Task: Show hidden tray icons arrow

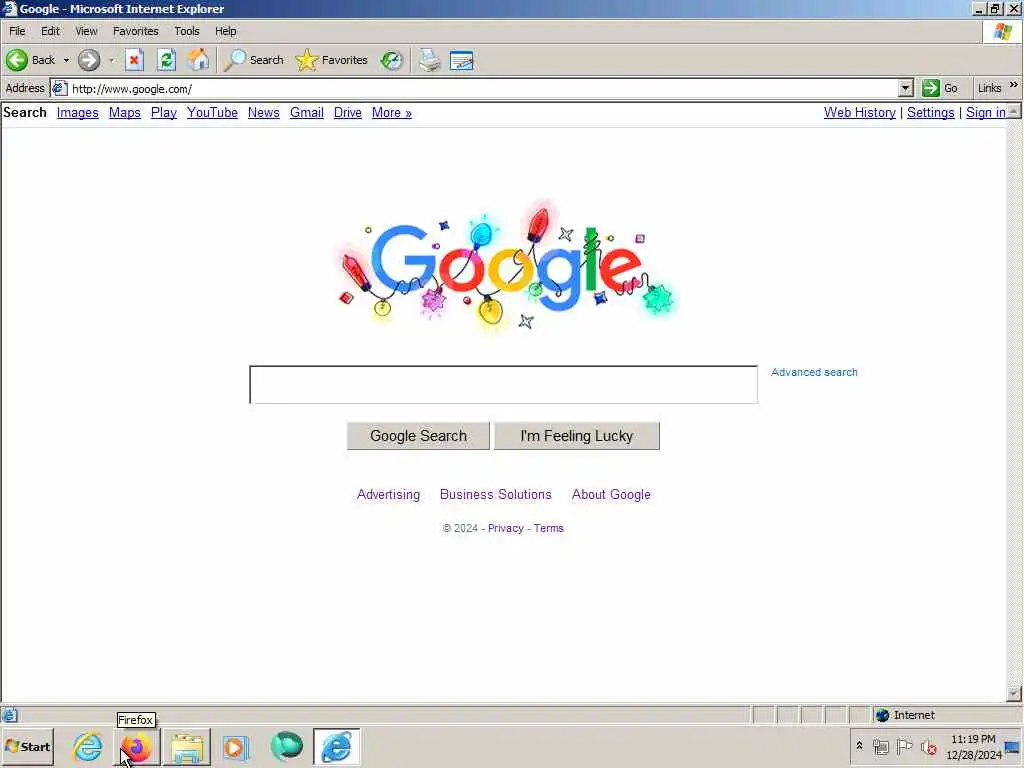Action: (859, 746)
